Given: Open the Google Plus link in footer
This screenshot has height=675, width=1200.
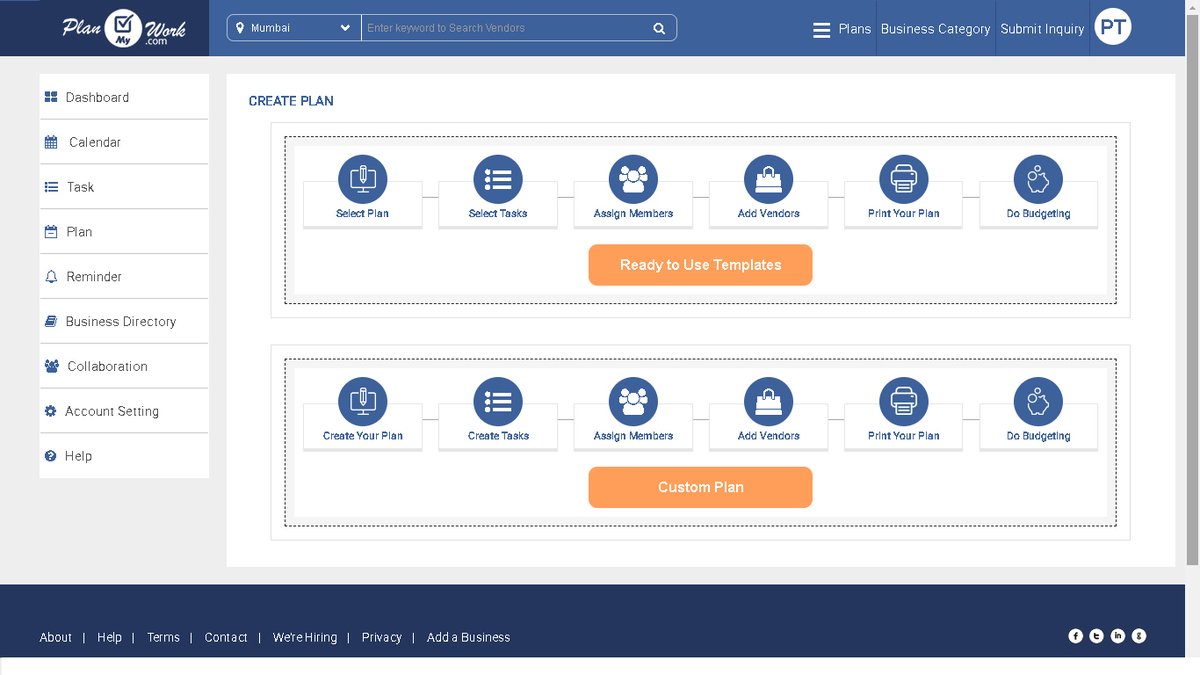Looking at the screenshot, I should pos(1139,636).
